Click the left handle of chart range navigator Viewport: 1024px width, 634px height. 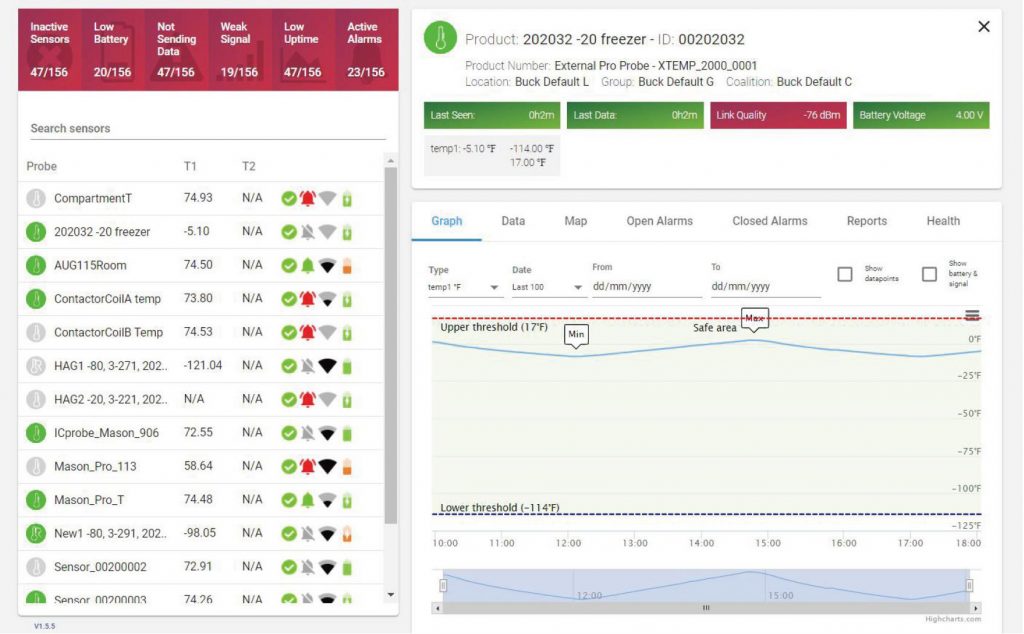coord(443,585)
